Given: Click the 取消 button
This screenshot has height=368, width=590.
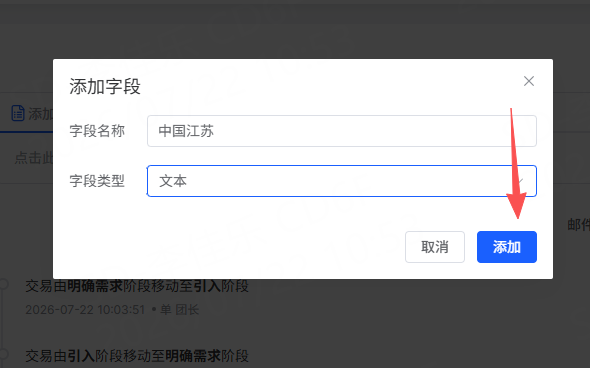Looking at the screenshot, I should point(435,247).
